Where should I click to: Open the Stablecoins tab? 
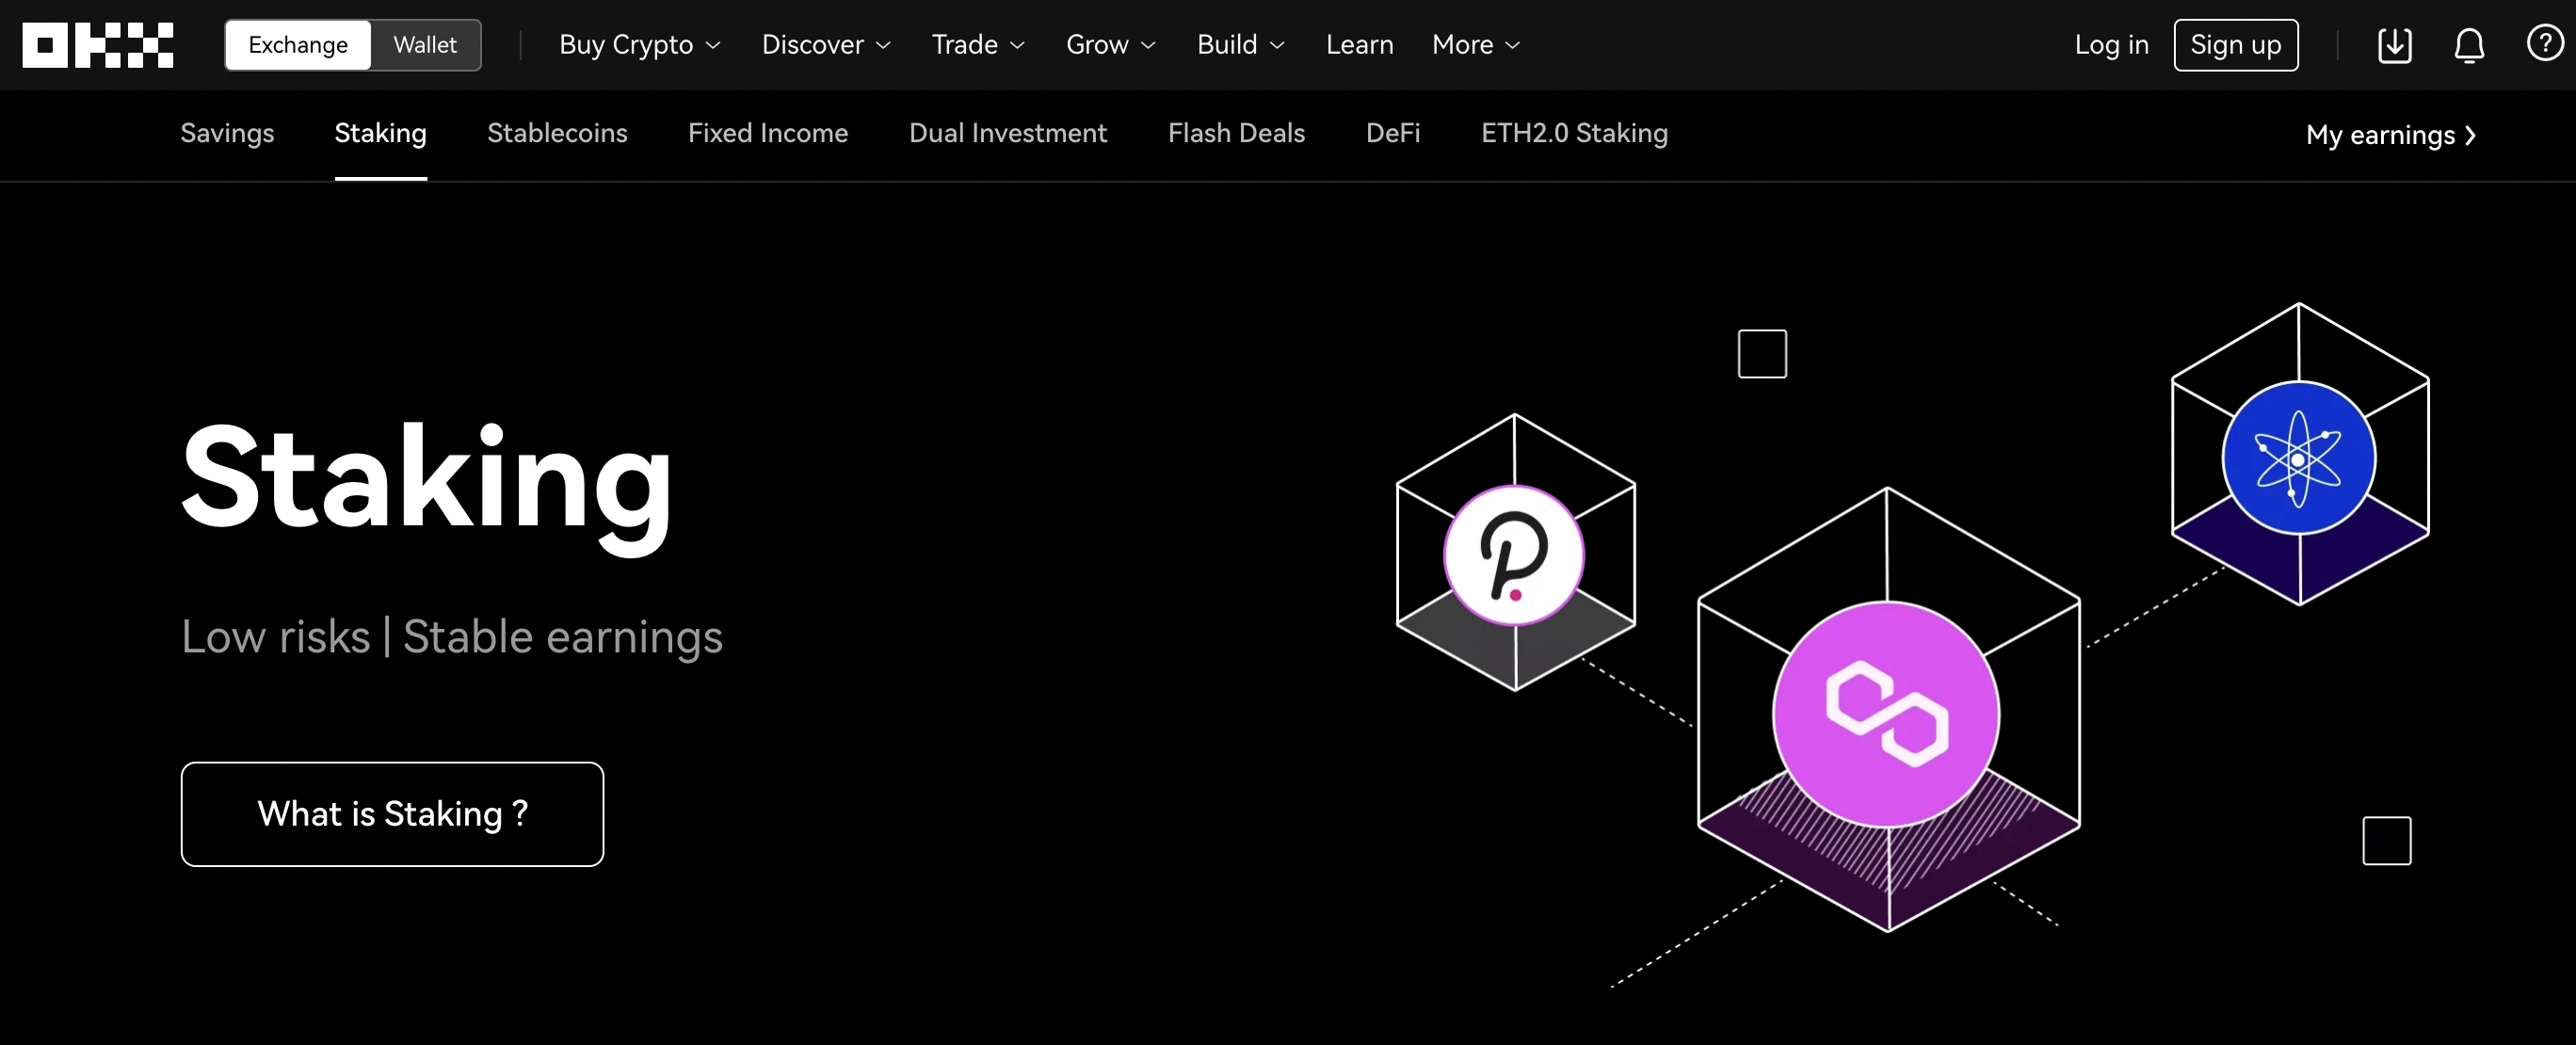coord(557,133)
